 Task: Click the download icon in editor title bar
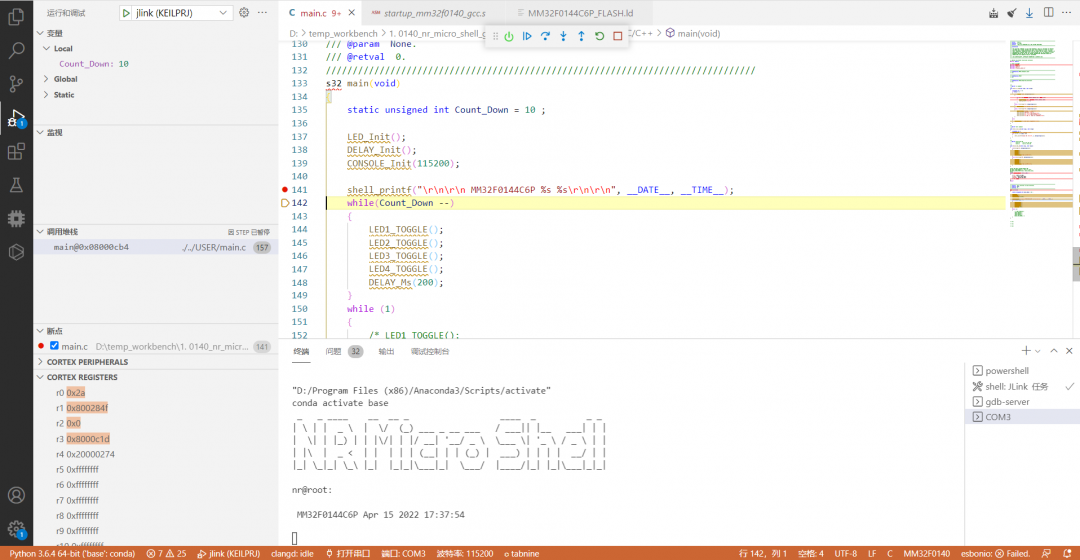tap(1030, 12)
